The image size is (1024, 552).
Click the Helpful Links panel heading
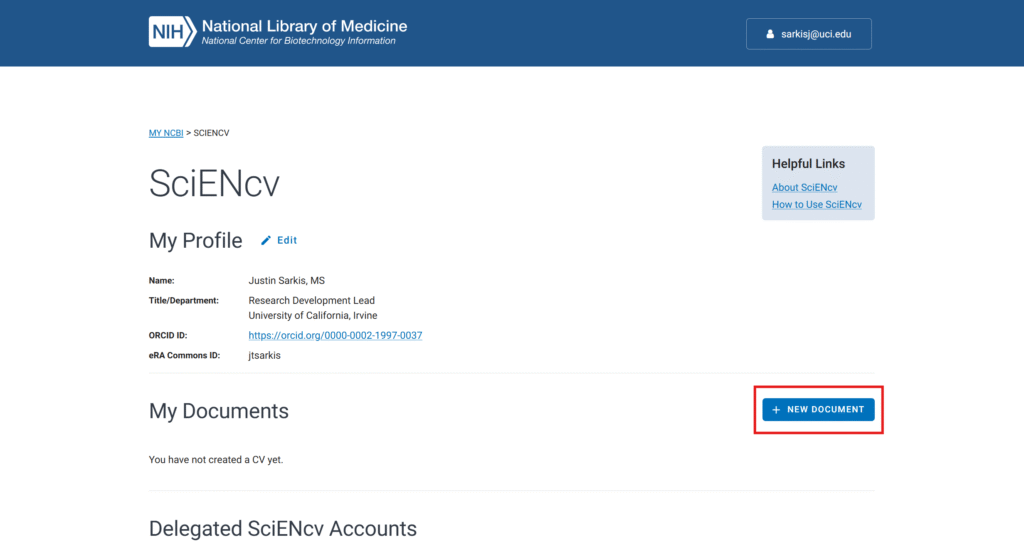[808, 164]
